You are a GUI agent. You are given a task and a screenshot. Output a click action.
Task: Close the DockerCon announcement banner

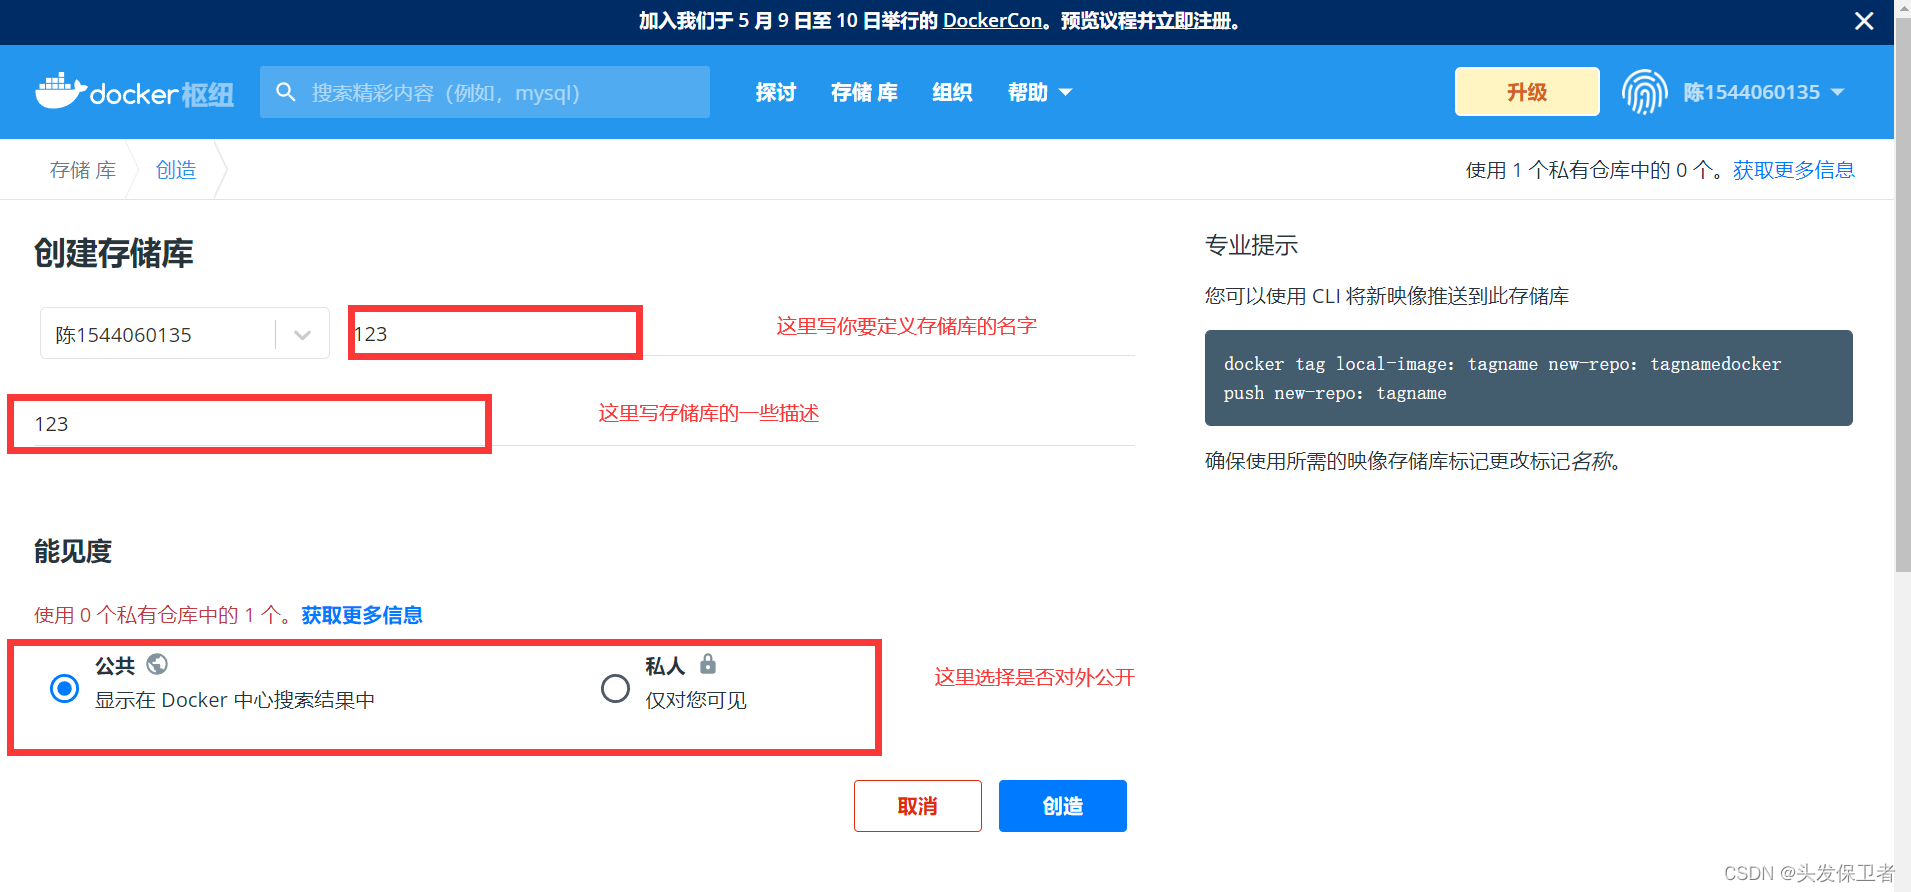click(1864, 21)
